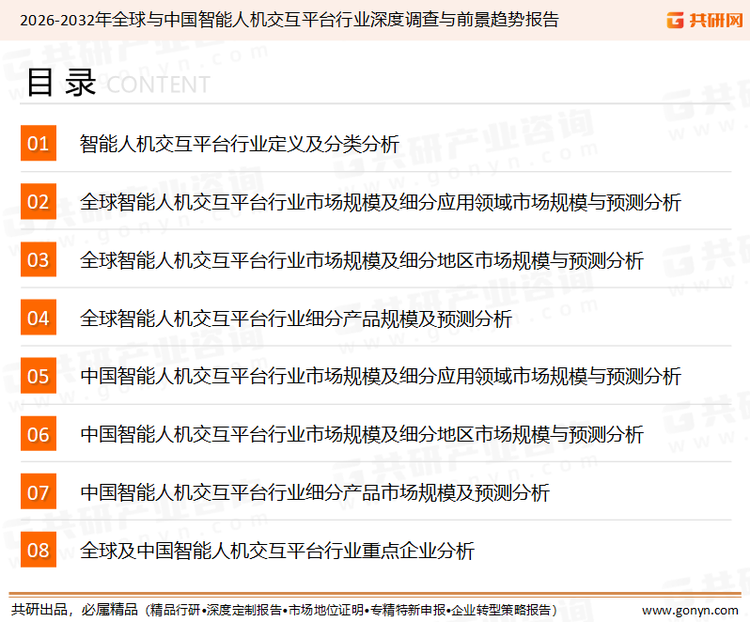Click the 共研出品，必属精品 footer slogan
Image resolution: width=750 pixels, height=622 pixels.
(x=75, y=610)
